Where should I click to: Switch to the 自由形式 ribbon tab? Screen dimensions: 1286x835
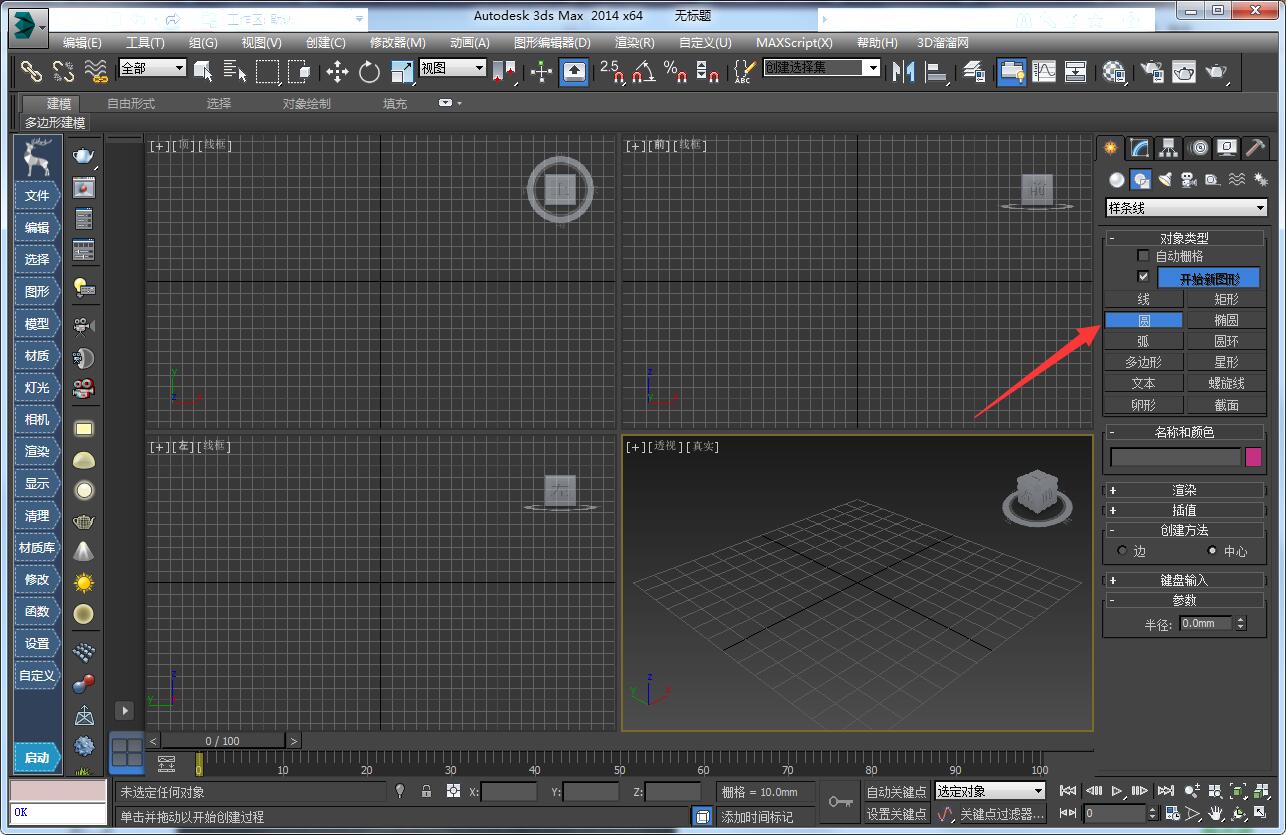pyautogui.click(x=131, y=103)
